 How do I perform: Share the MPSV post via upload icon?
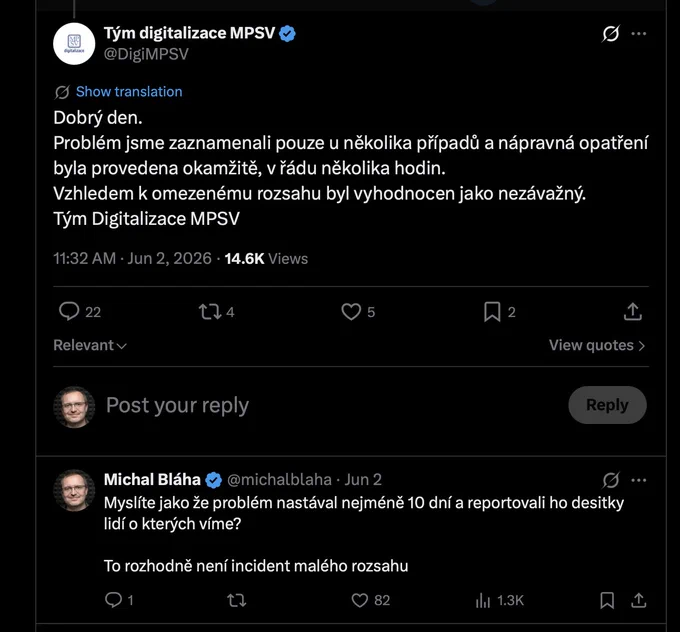click(633, 311)
